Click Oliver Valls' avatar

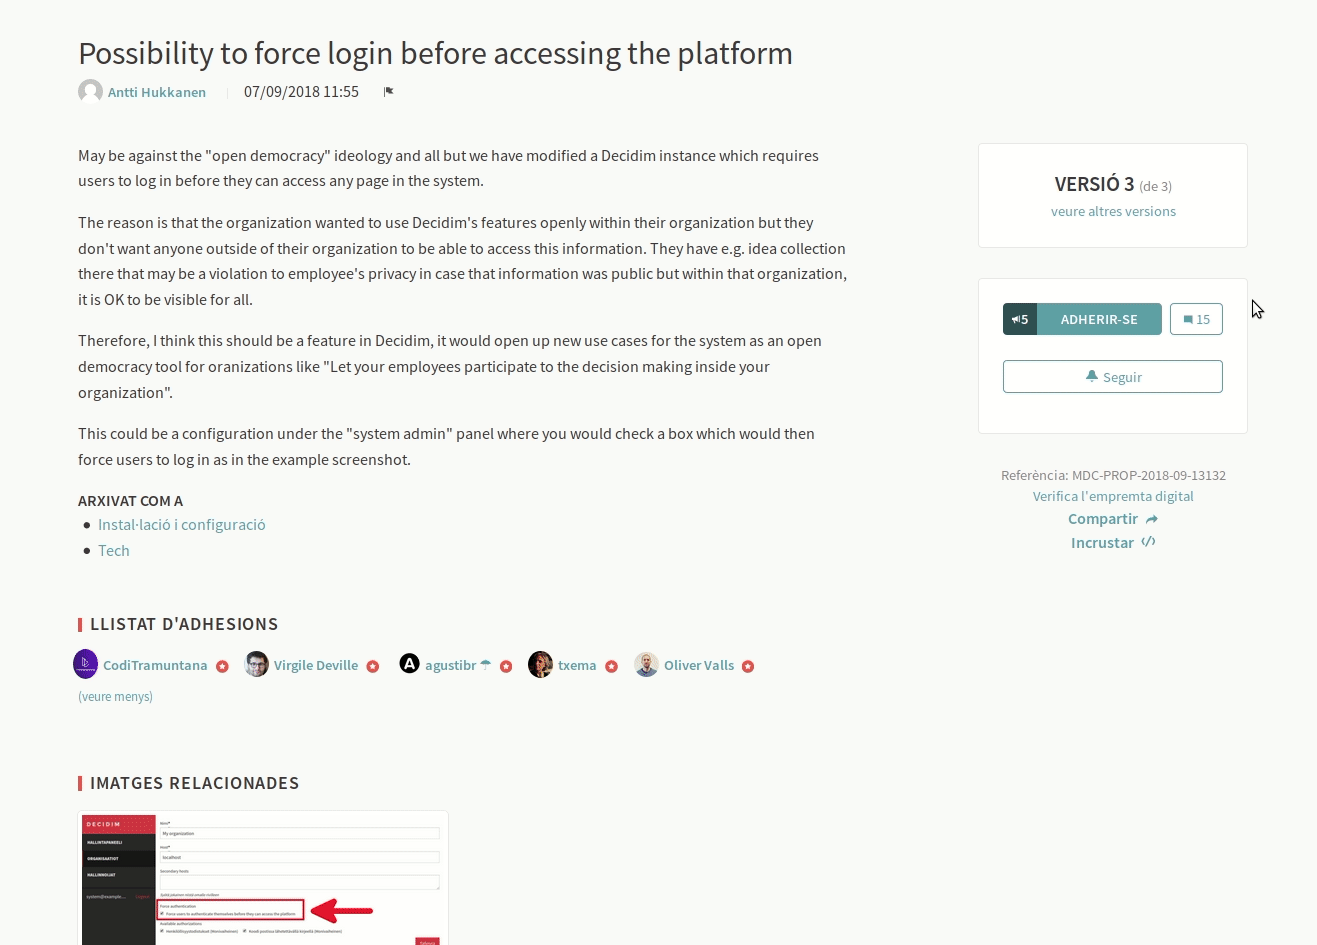[x=647, y=665]
